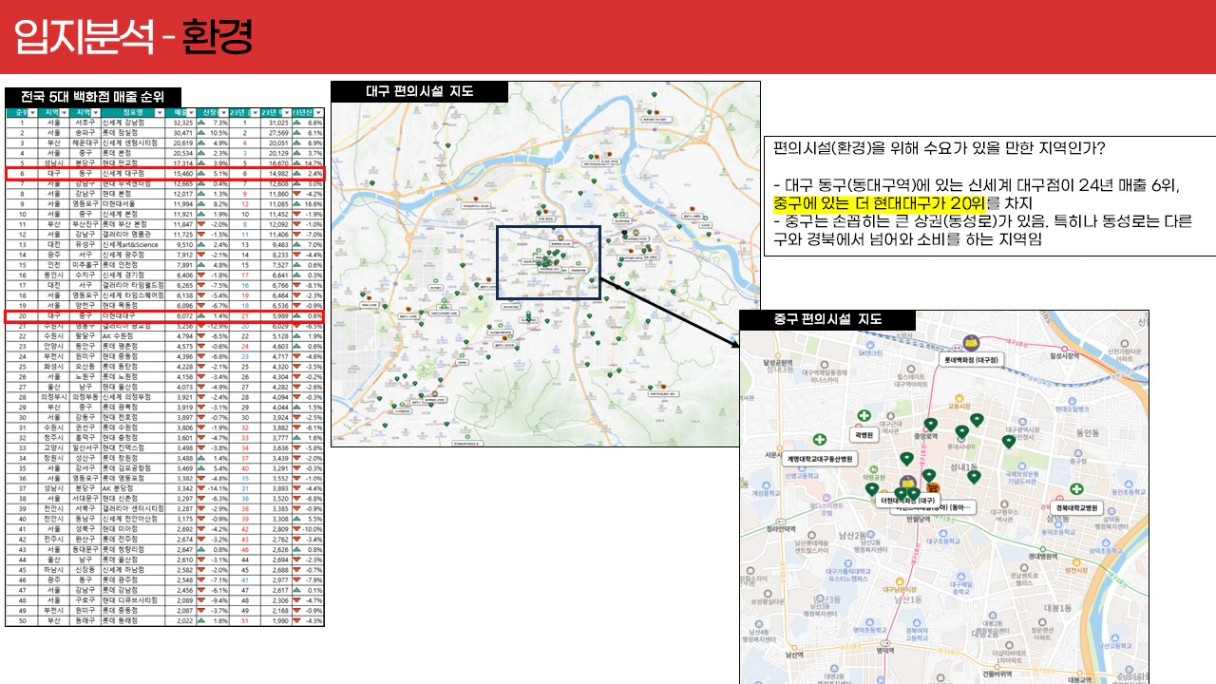Image resolution: width=1216 pixels, height=684 pixels.
Task: Click the 신세계 하남점 store cell
Action: 135,570
